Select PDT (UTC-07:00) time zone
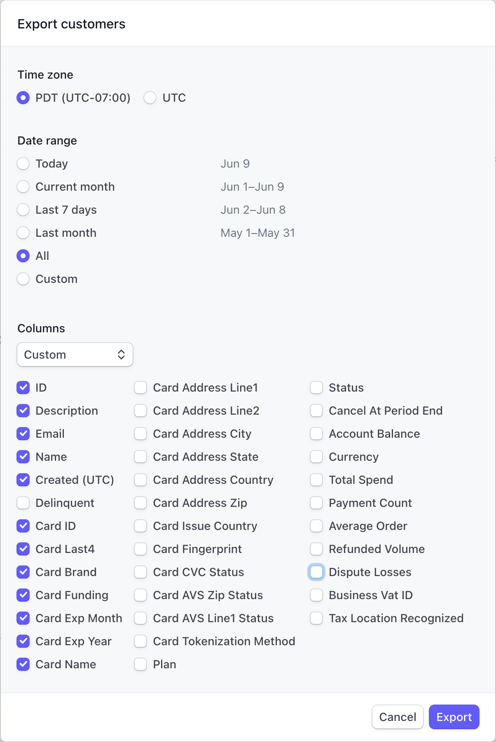Viewport: 496px width, 742px height. coord(23,98)
